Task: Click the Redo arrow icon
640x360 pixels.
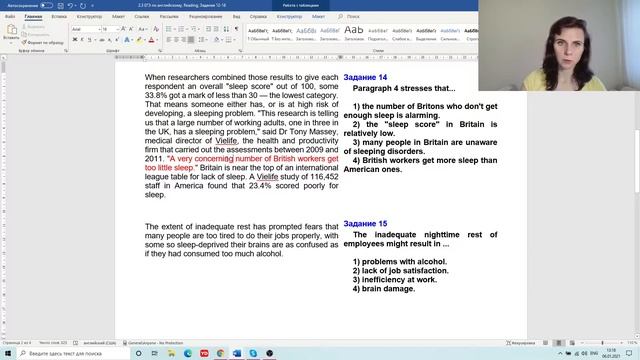Action: [x=83, y=6]
